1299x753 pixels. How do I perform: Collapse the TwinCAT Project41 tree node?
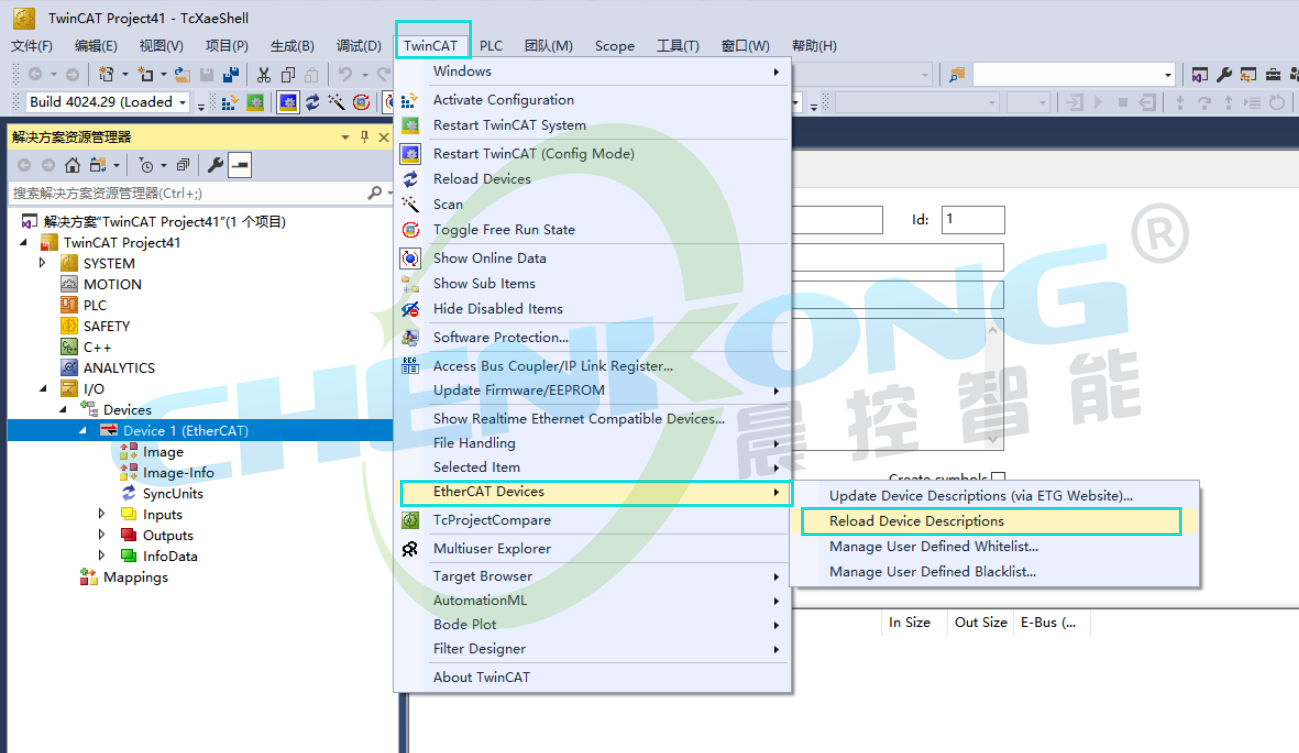23,242
